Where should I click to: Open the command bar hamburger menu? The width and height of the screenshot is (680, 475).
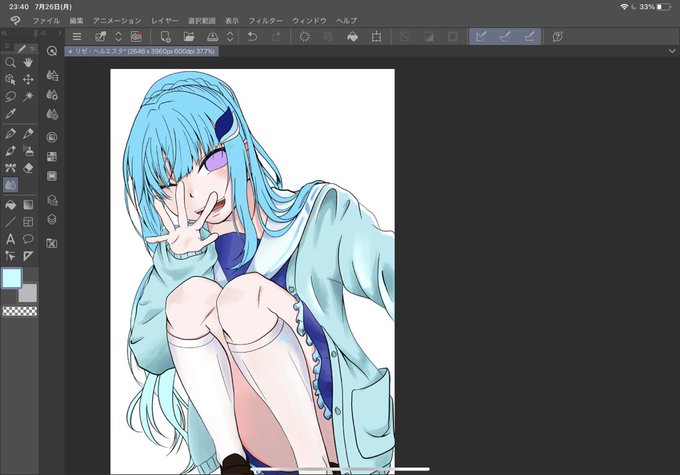coord(77,37)
